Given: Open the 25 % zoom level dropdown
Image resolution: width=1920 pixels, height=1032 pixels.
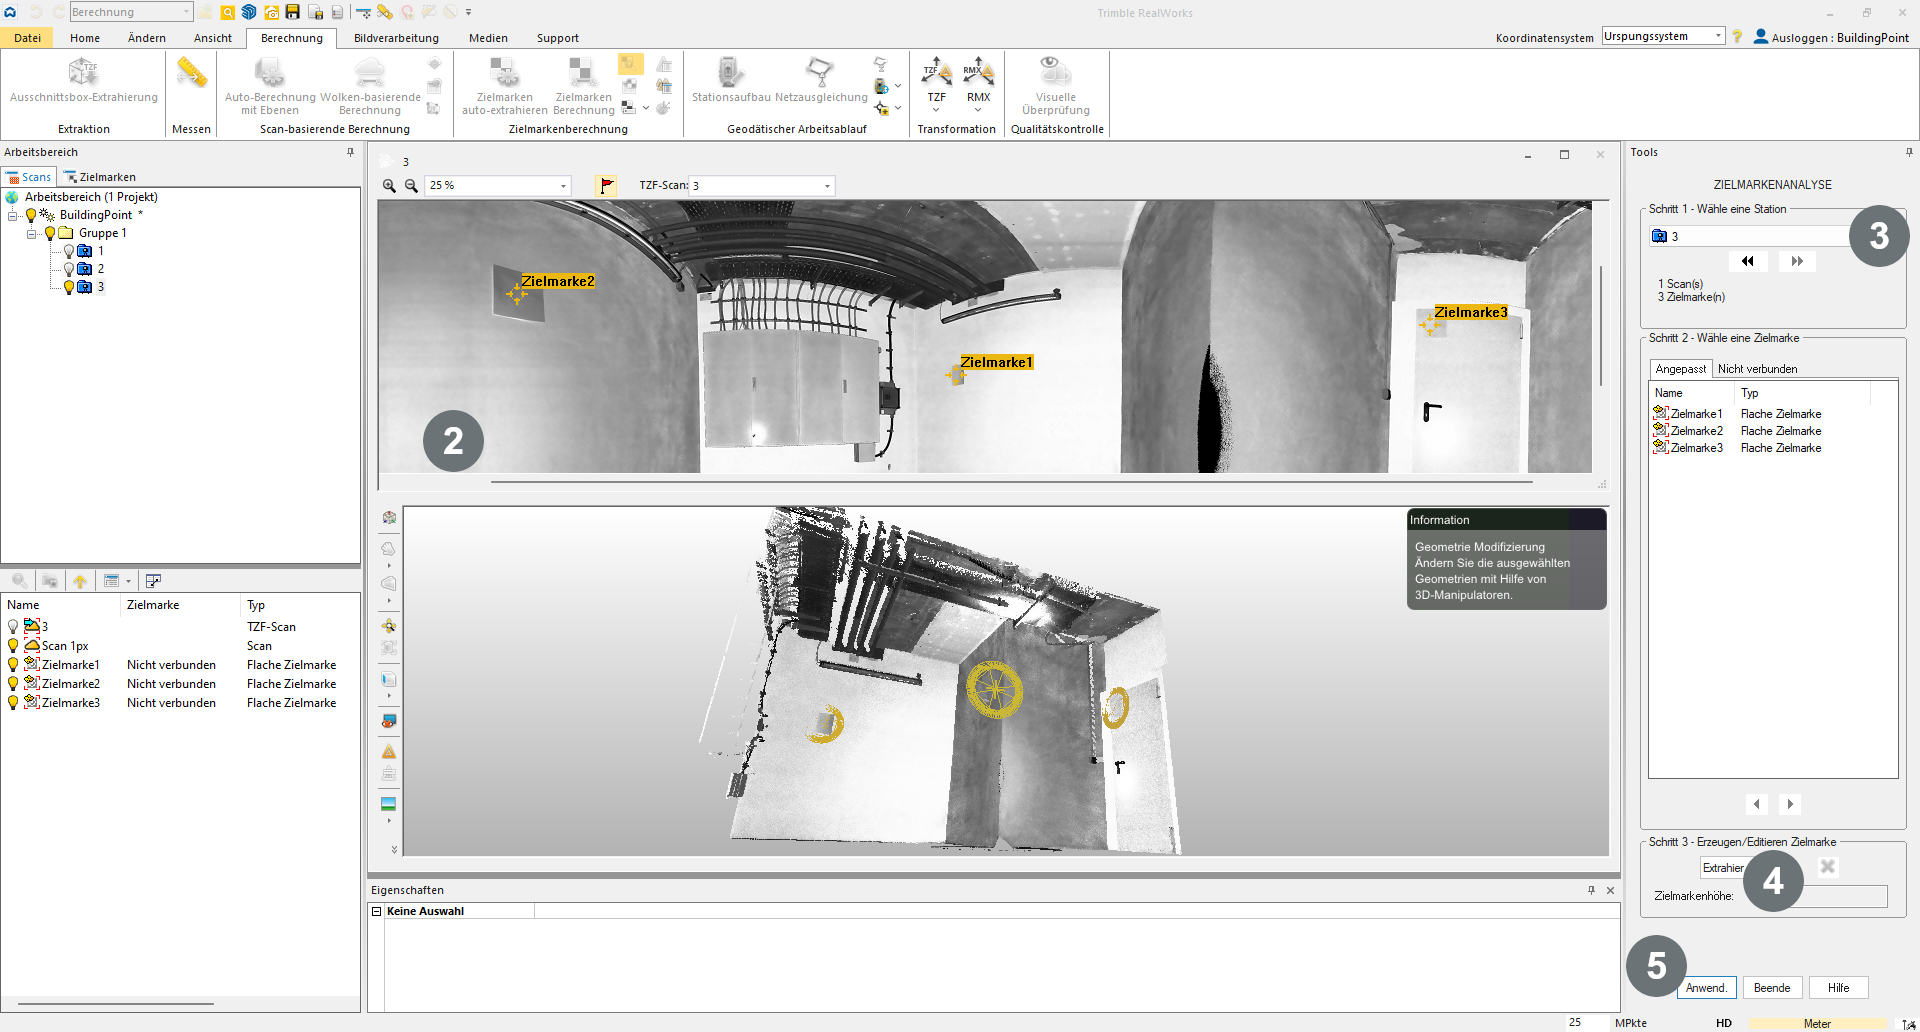Looking at the screenshot, I should pos(563,186).
